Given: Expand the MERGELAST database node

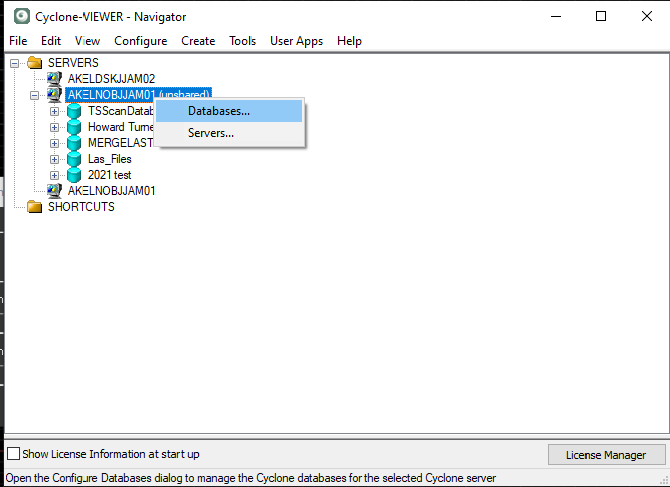Looking at the screenshot, I should [x=55, y=143].
